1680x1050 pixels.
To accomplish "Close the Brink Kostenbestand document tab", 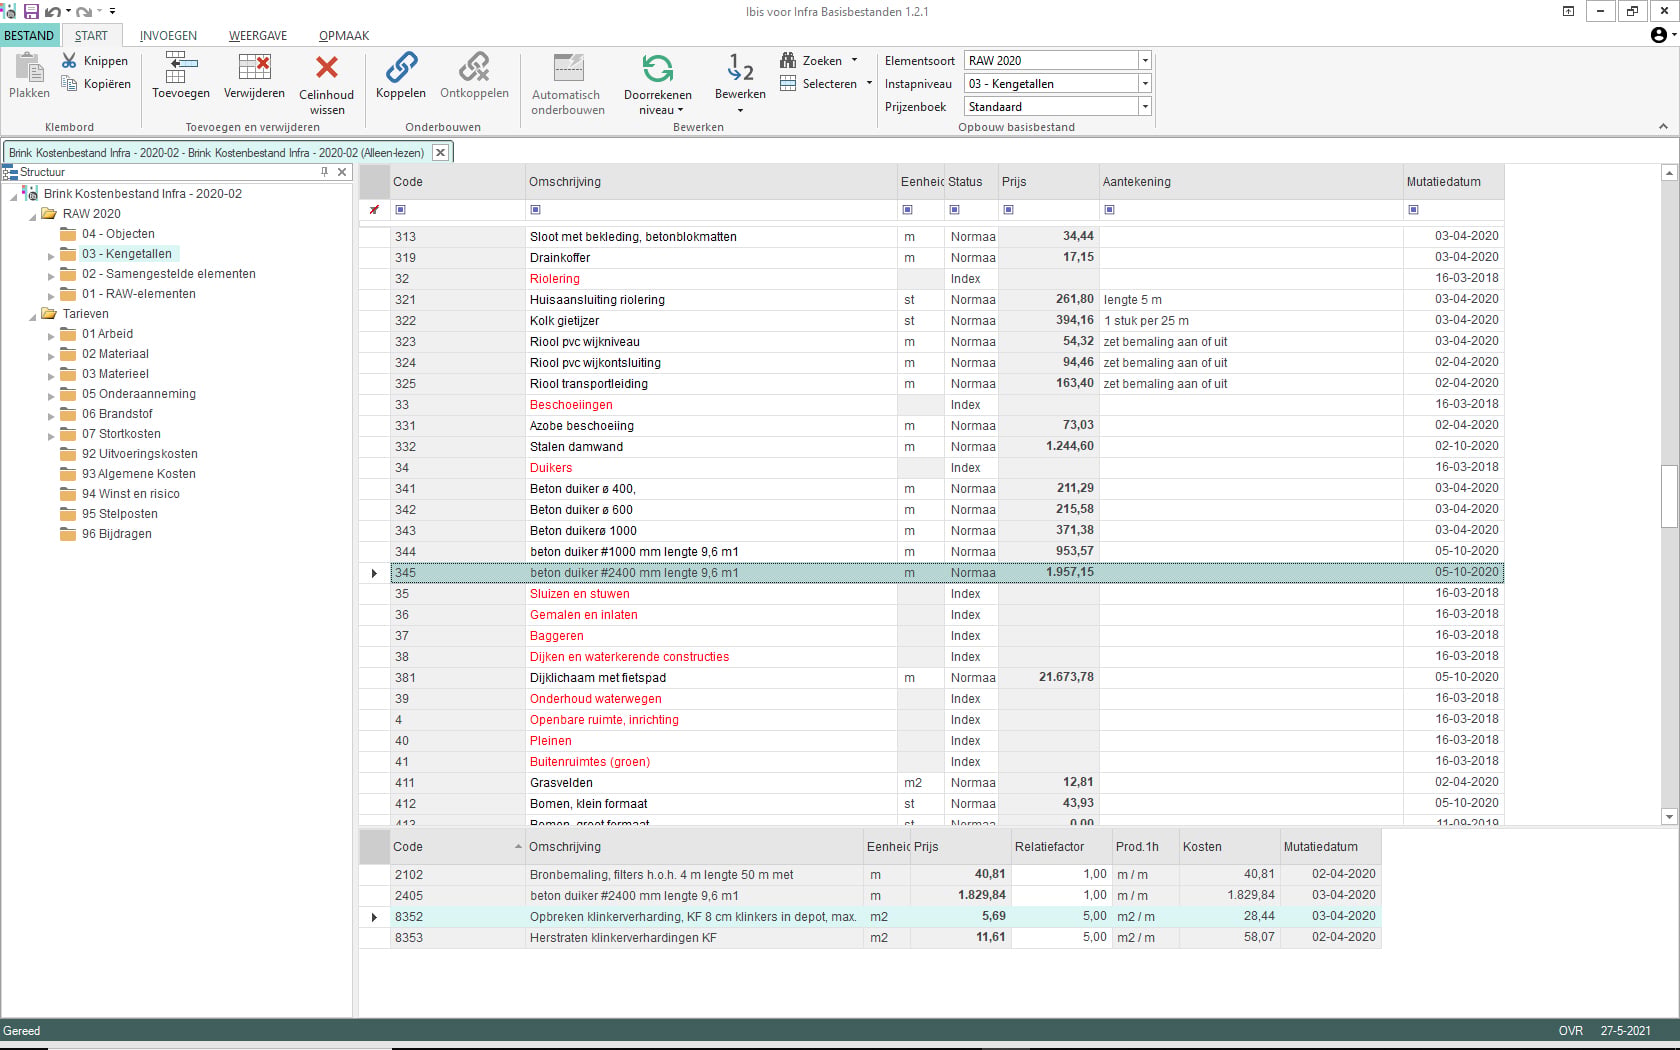I will [440, 153].
